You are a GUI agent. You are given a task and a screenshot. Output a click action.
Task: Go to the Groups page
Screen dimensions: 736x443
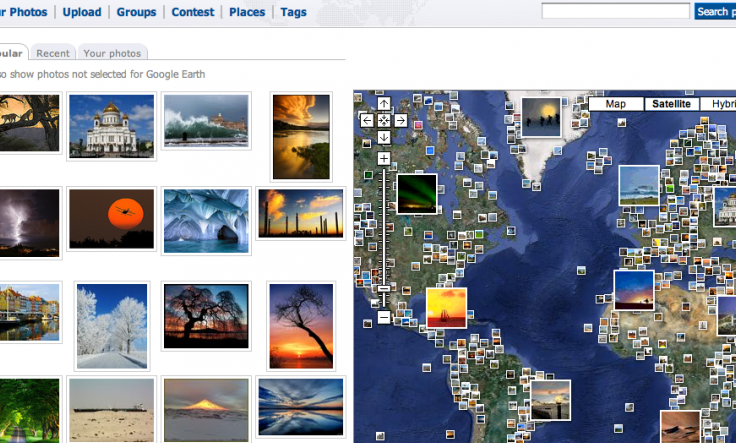tap(136, 12)
